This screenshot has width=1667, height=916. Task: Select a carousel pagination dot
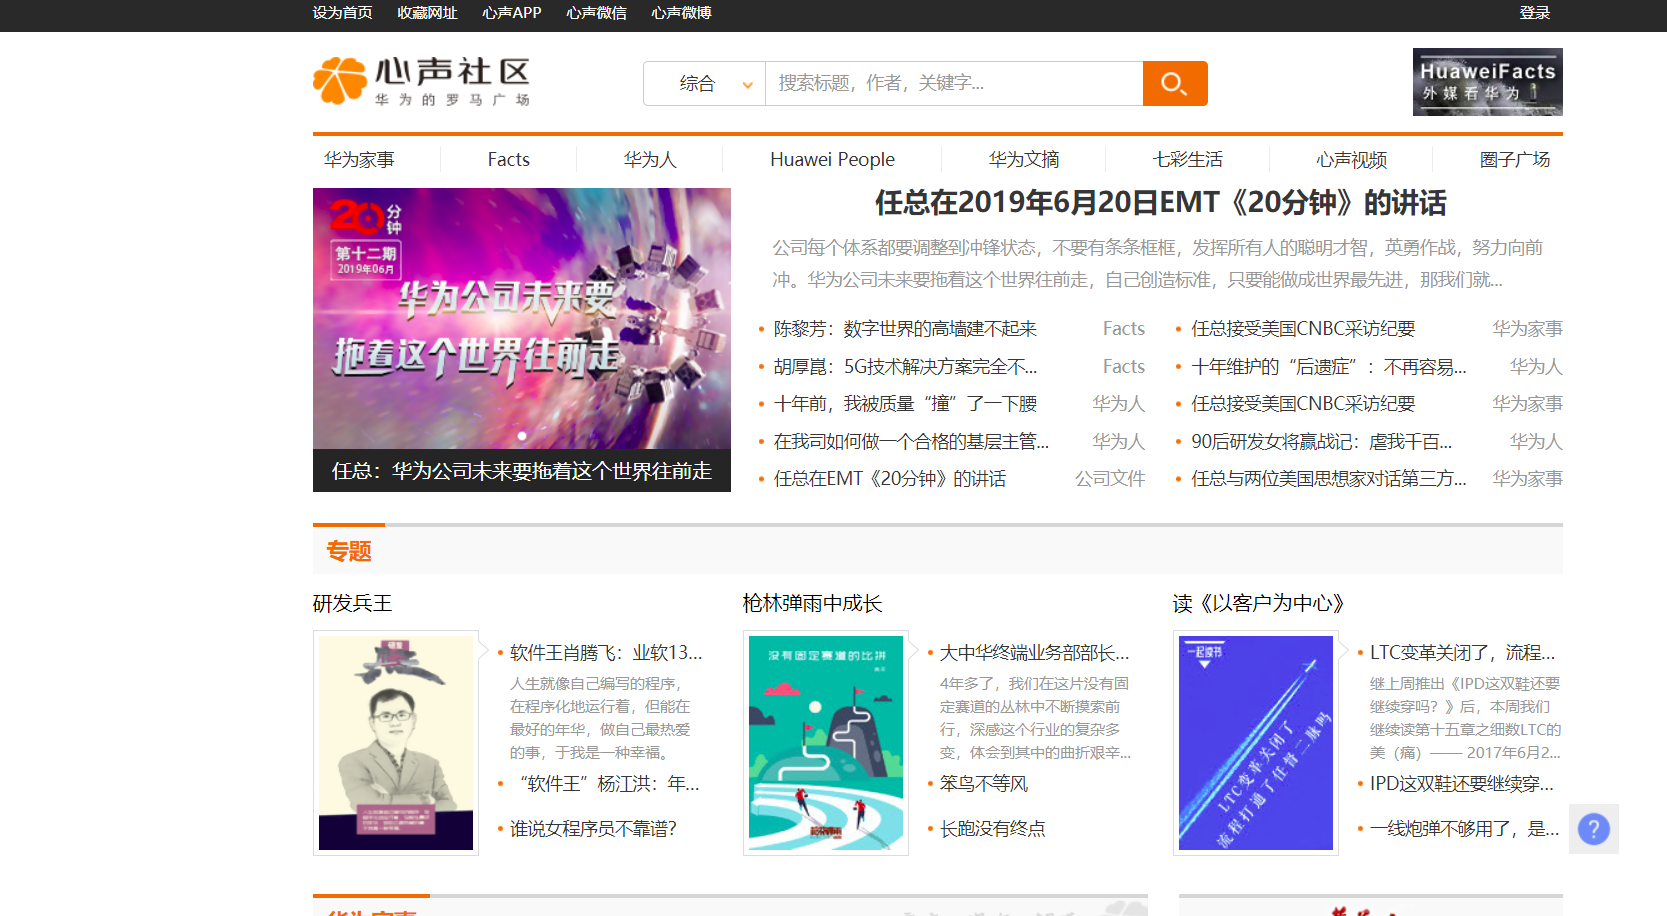tap(522, 436)
